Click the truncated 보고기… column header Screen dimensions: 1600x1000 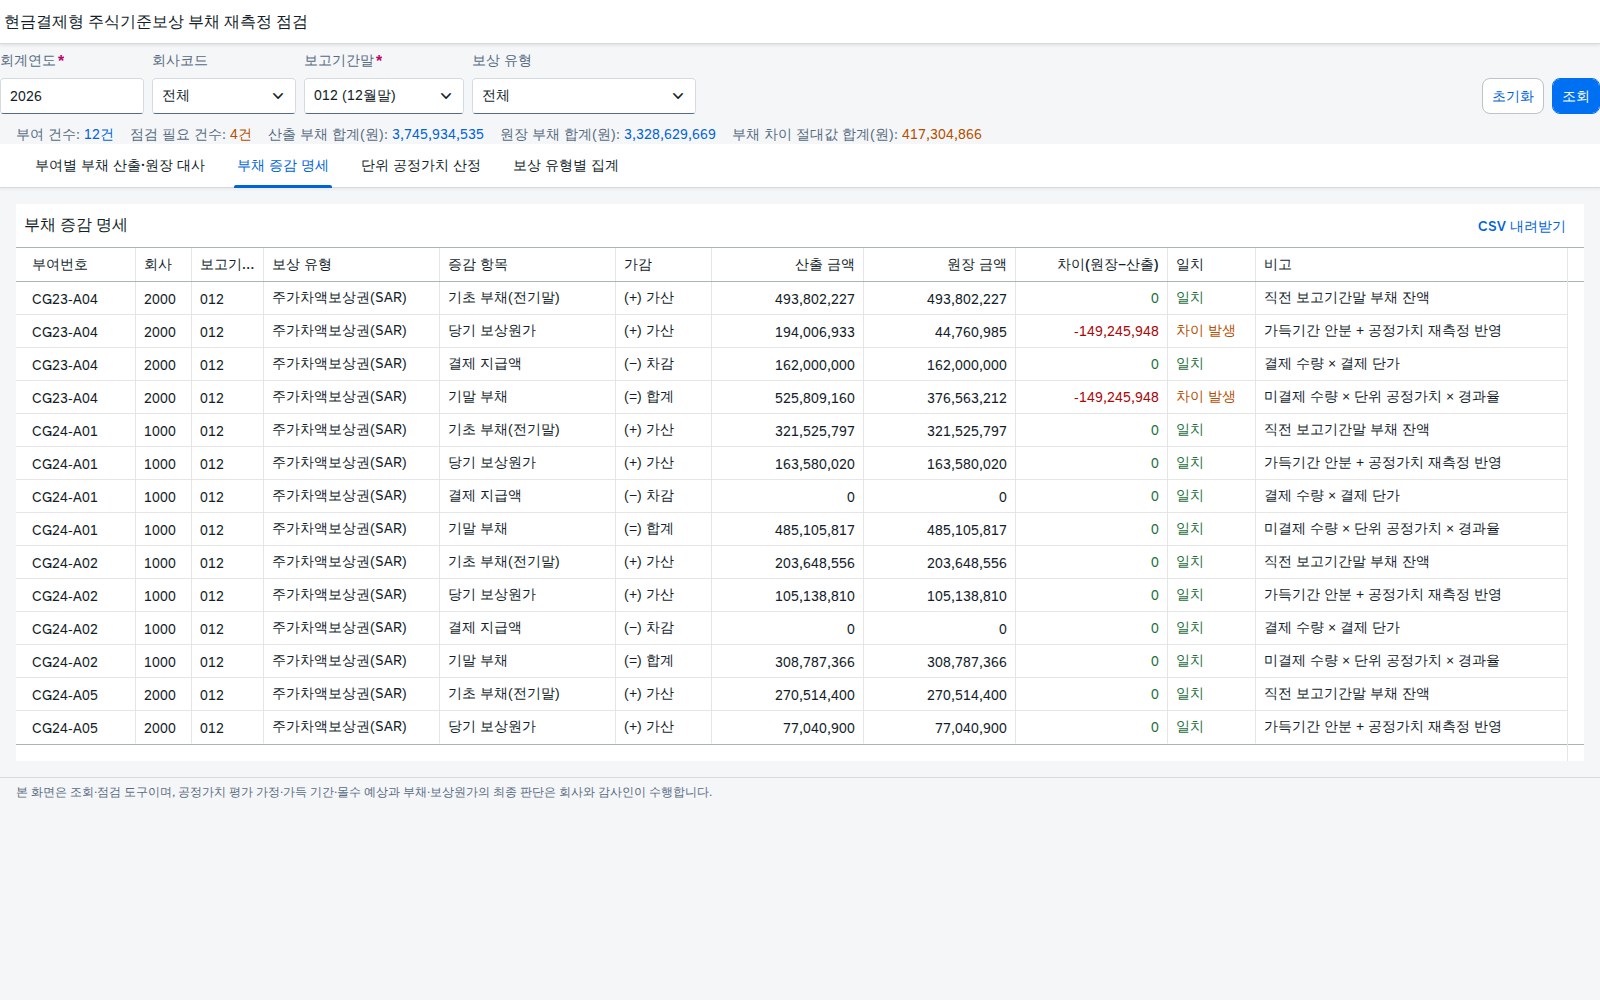228,265
